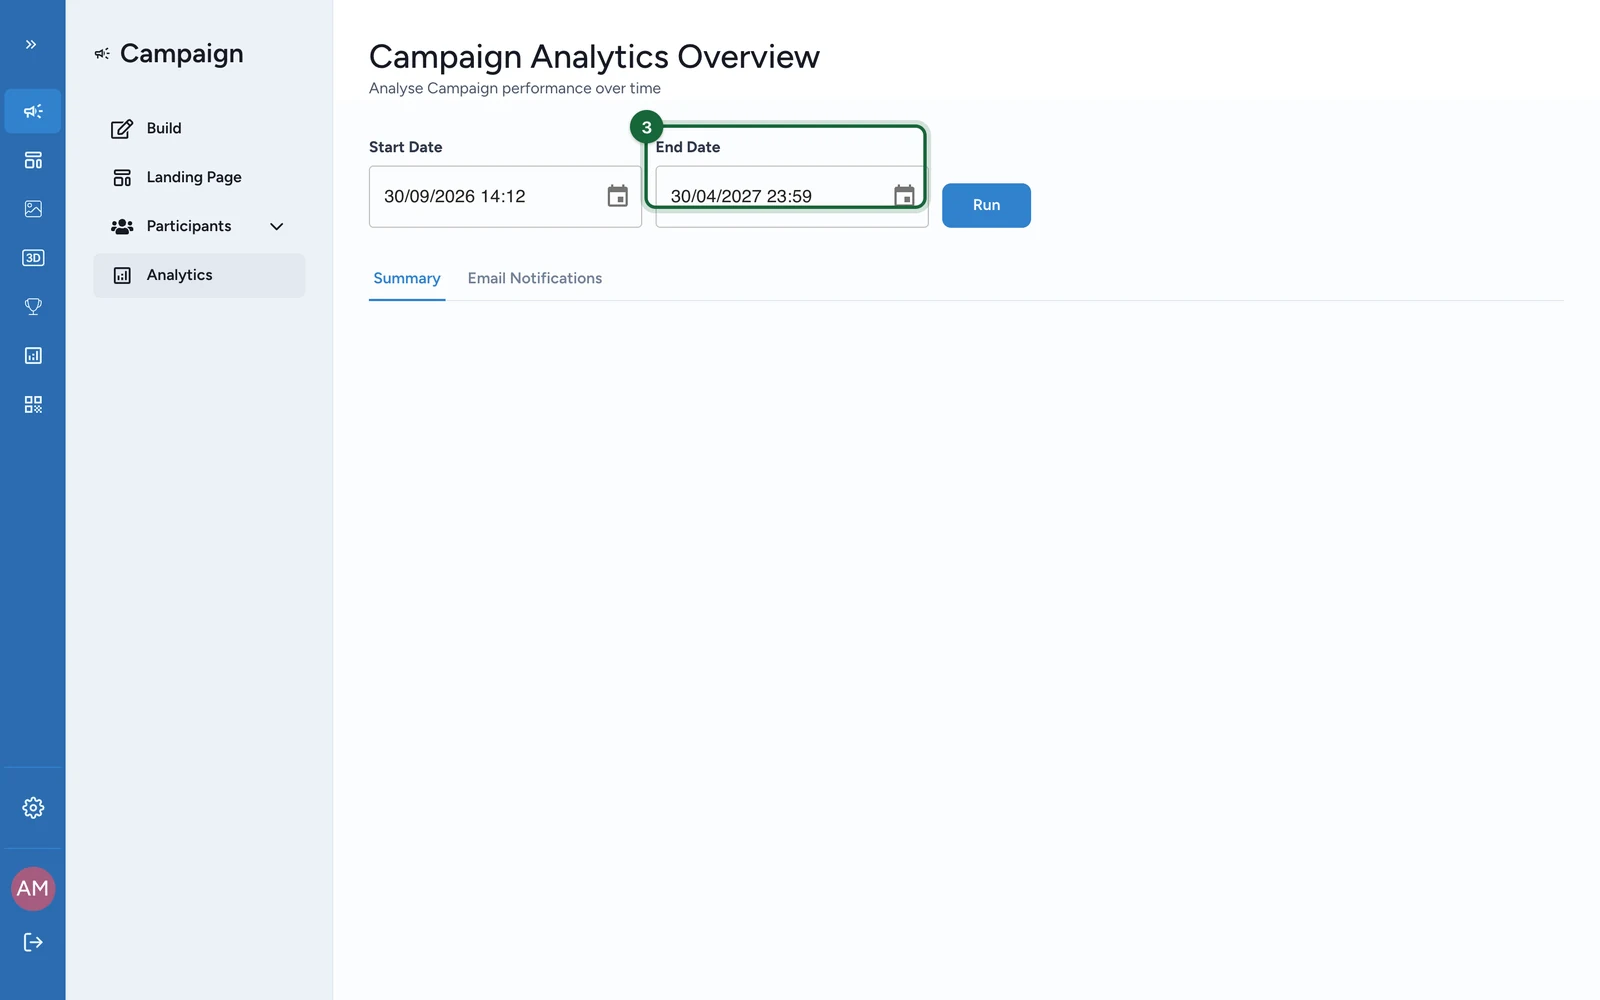The height and width of the screenshot is (1000, 1600).
Task: Expand the Participants submenu chevron
Action: point(277,227)
